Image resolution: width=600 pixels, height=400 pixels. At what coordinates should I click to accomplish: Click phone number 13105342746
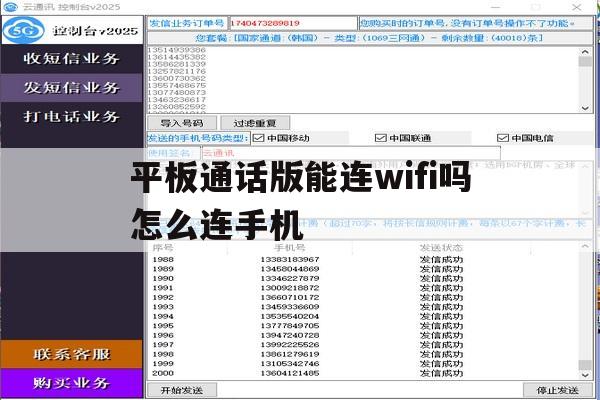(290, 364)
